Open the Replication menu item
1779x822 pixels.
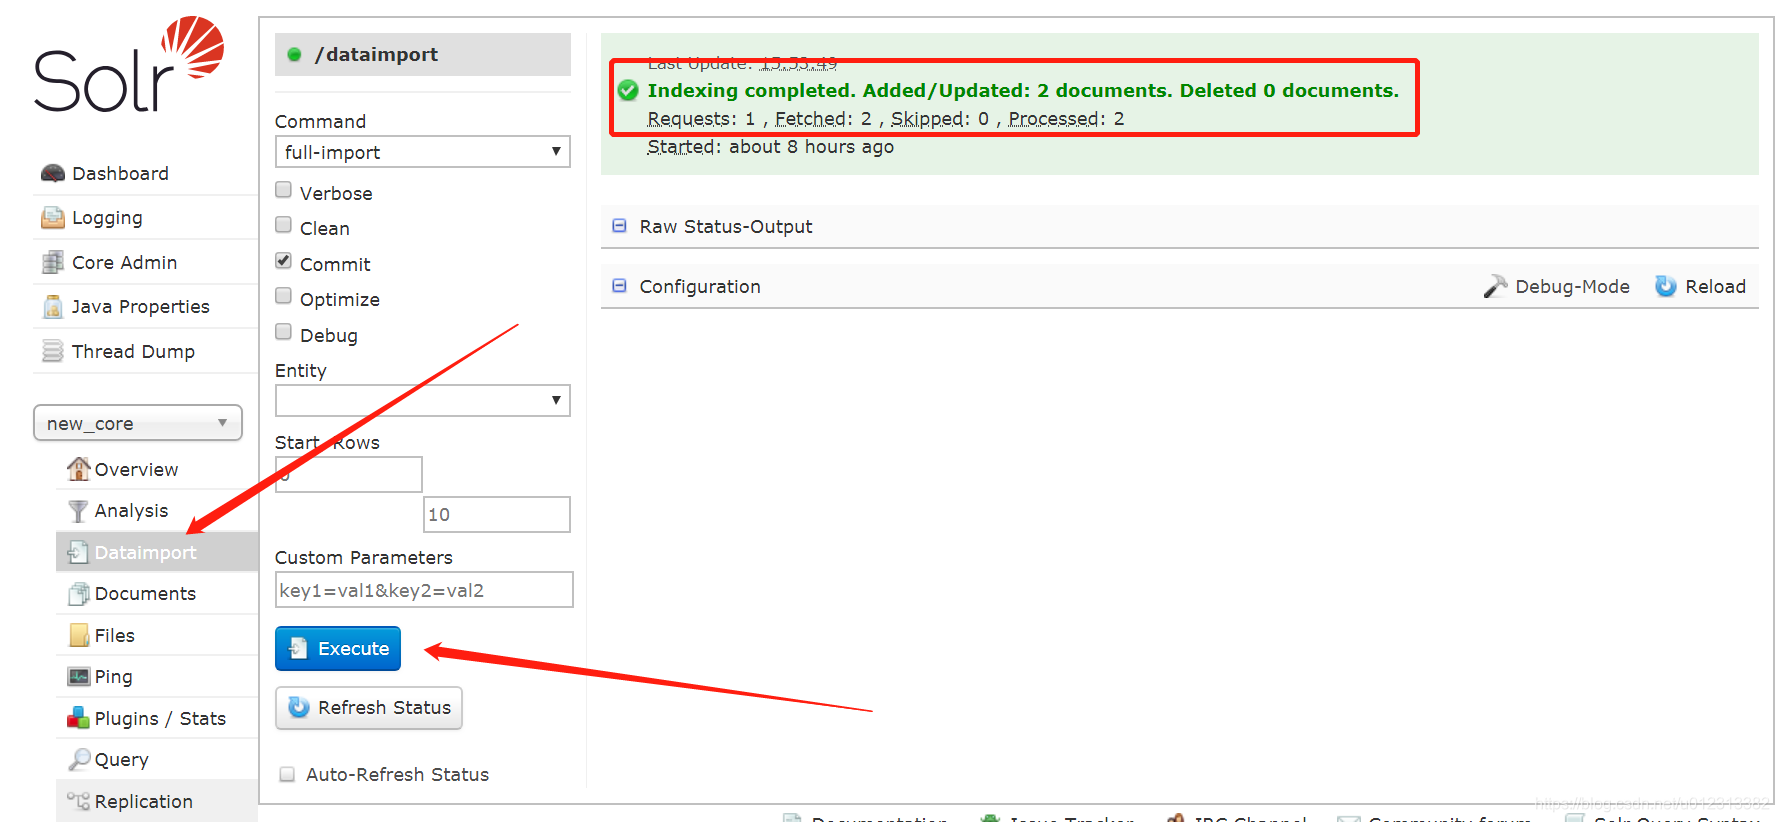point(143,802)
